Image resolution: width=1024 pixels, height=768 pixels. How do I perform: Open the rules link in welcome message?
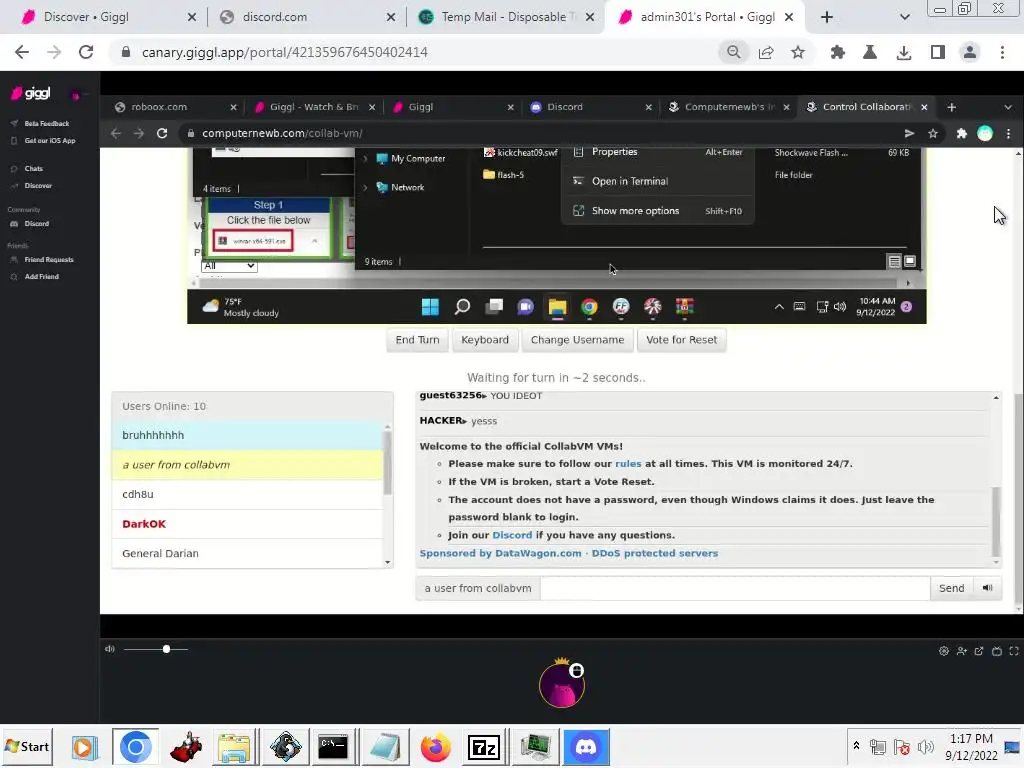(x=628, y=464)
